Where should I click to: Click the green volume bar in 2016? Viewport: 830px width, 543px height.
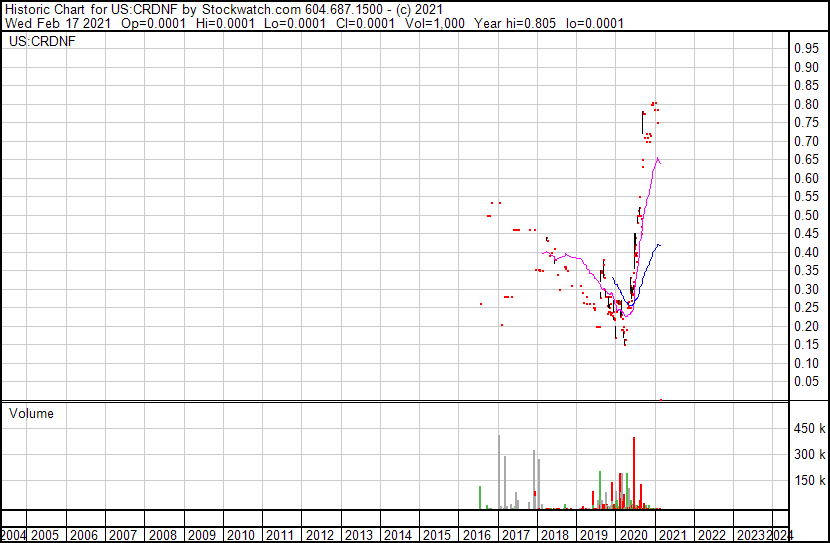point(480,497)
